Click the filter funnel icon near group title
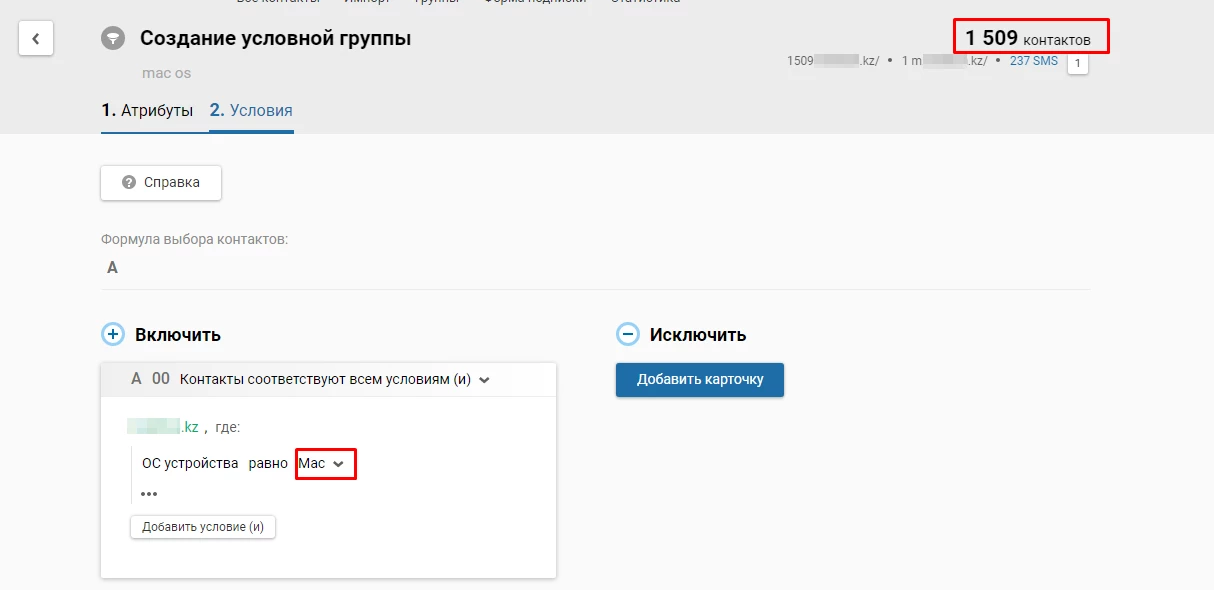This screenshot has height=590, width=1214. point(113,38)
